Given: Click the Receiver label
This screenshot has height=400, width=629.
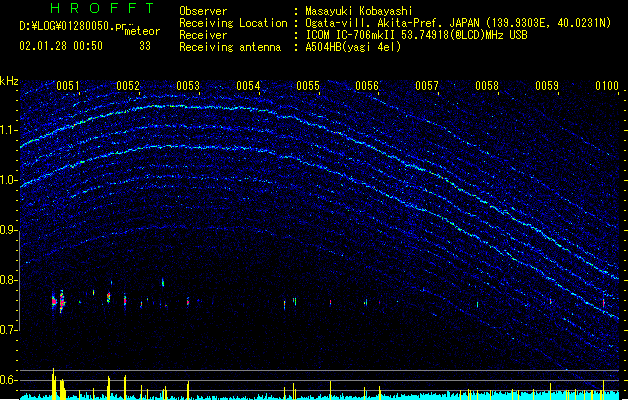Looking at the screenshot, I should click(203, 35).
